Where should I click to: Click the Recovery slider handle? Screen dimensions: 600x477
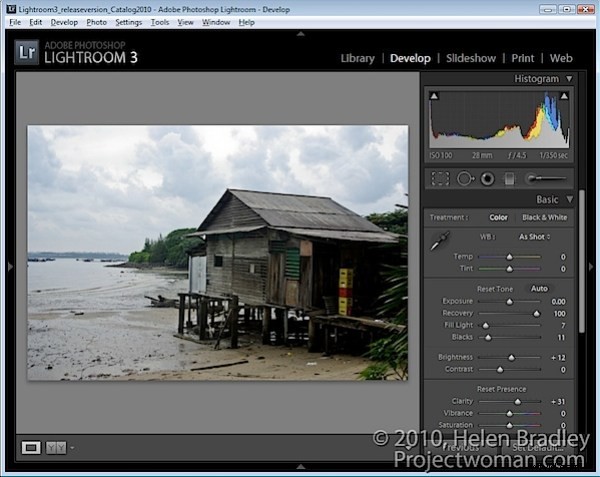536,314
